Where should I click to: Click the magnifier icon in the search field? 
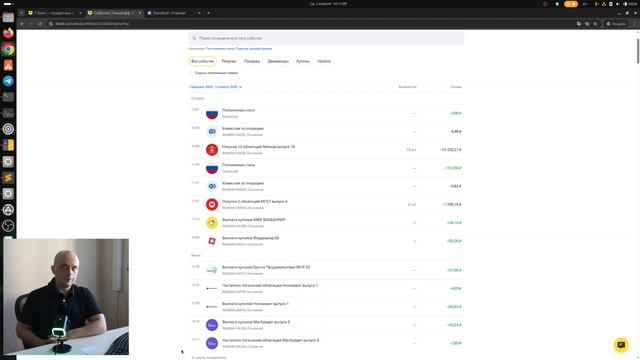pos(194,38)
